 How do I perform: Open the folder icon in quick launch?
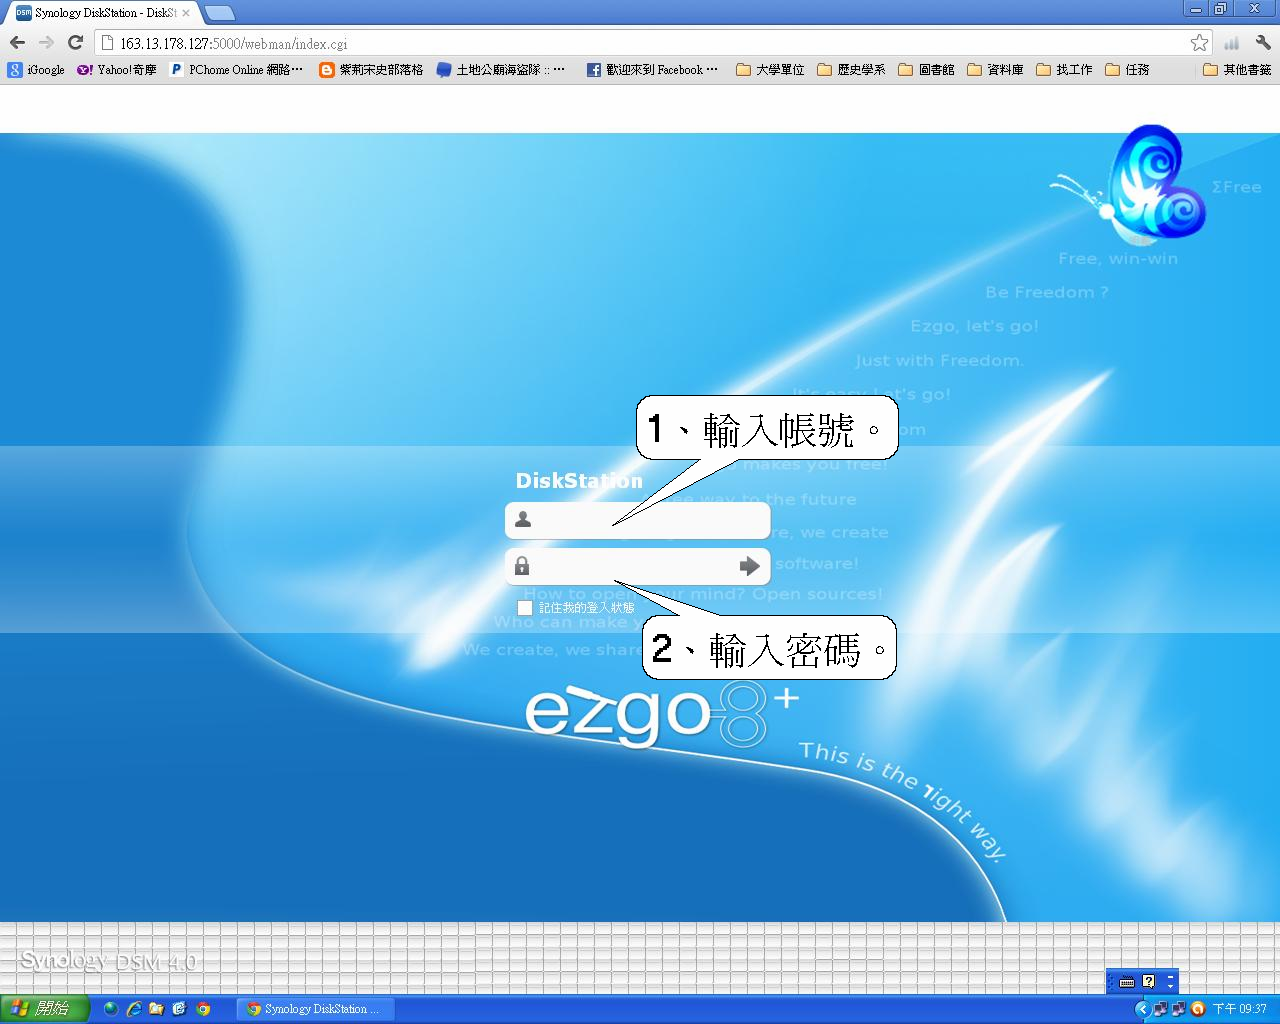pyautogui.click(x=156, y=1009)
